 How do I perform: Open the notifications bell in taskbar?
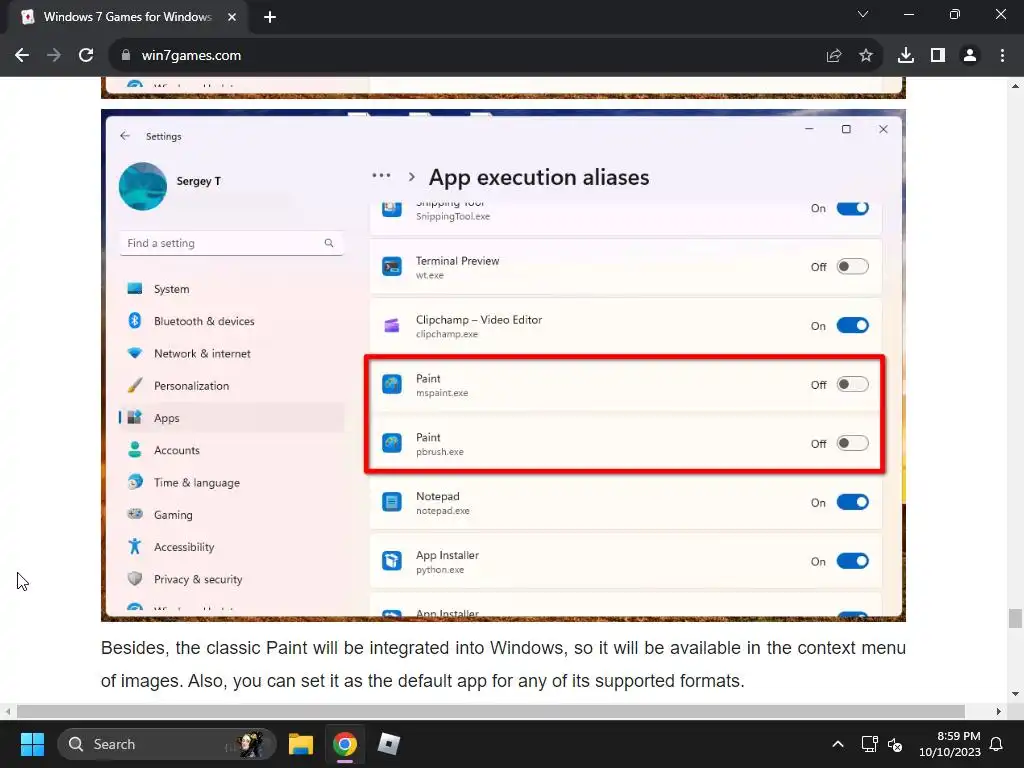tap(997, 744)
